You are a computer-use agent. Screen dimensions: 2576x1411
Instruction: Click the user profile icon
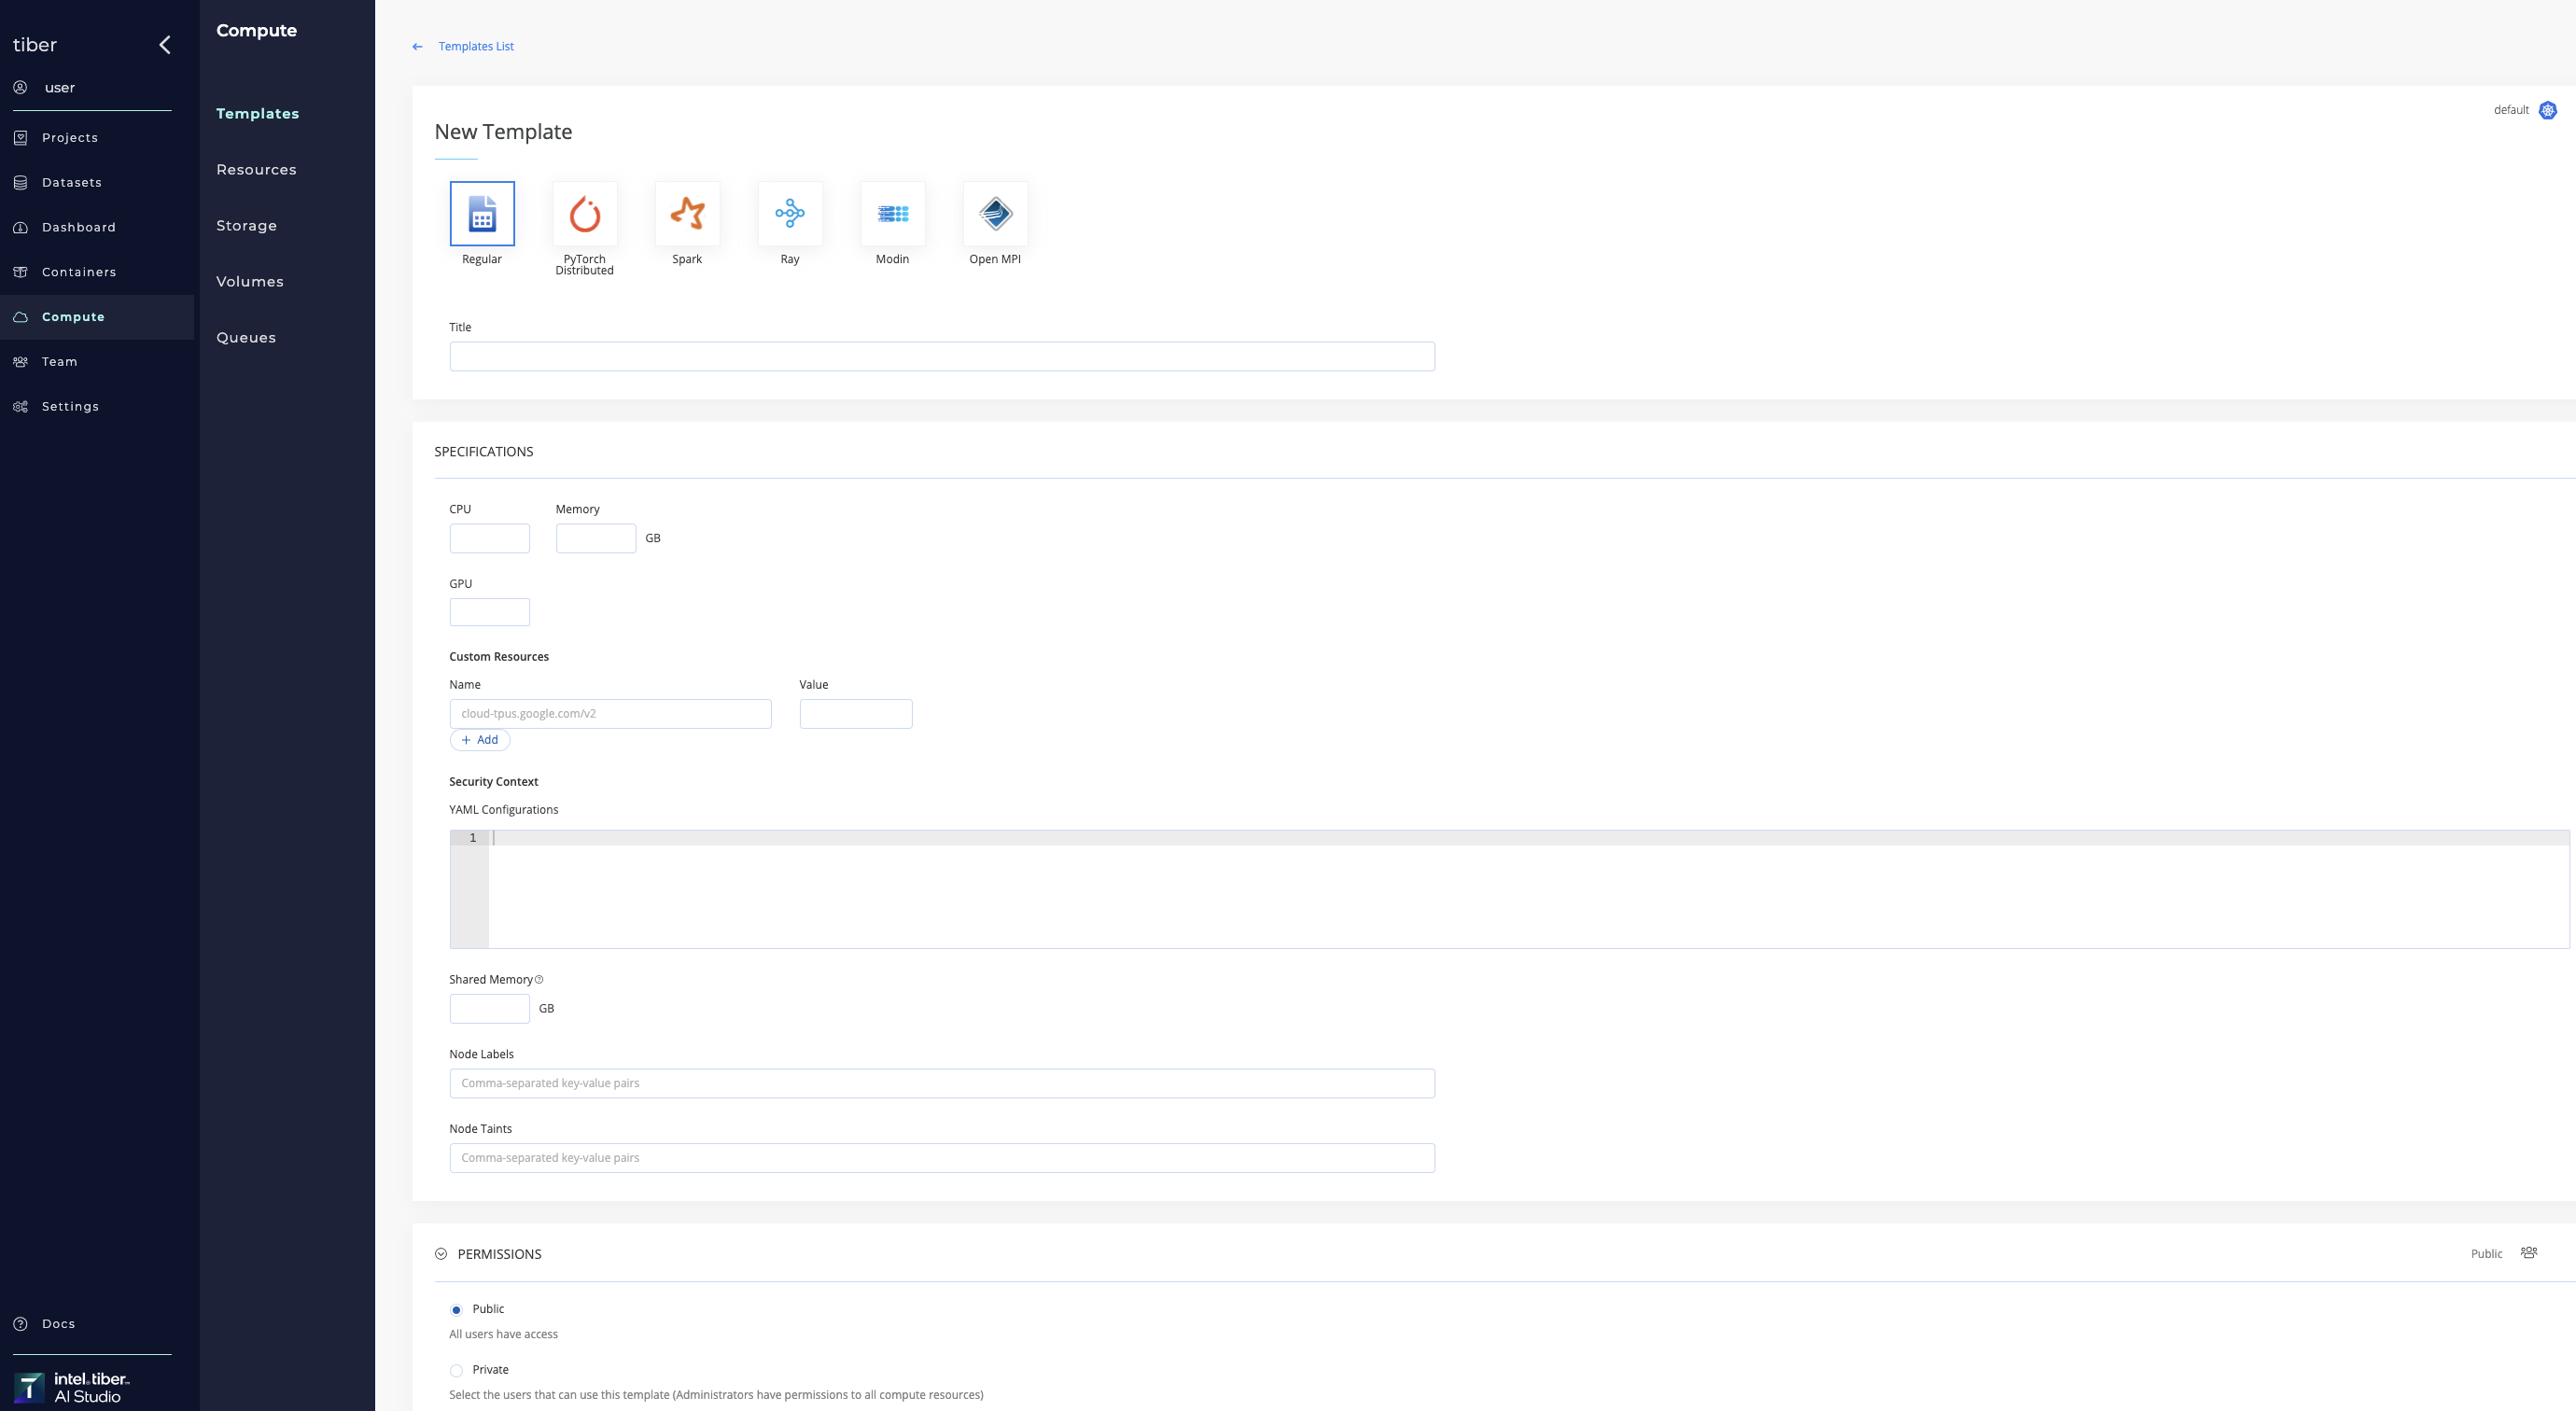tap(20, 87)
